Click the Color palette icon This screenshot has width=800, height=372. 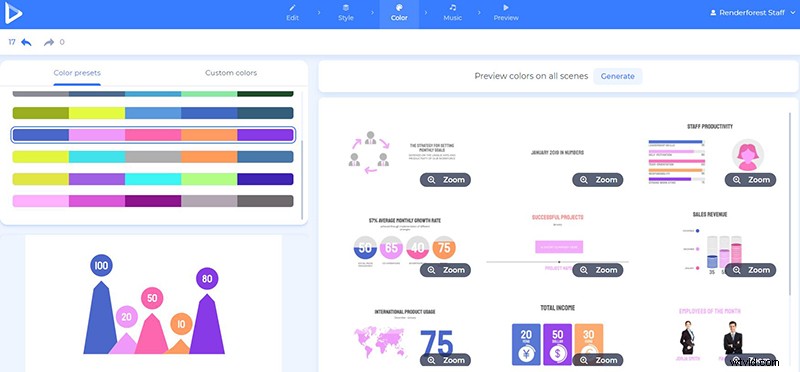(399, 8)
